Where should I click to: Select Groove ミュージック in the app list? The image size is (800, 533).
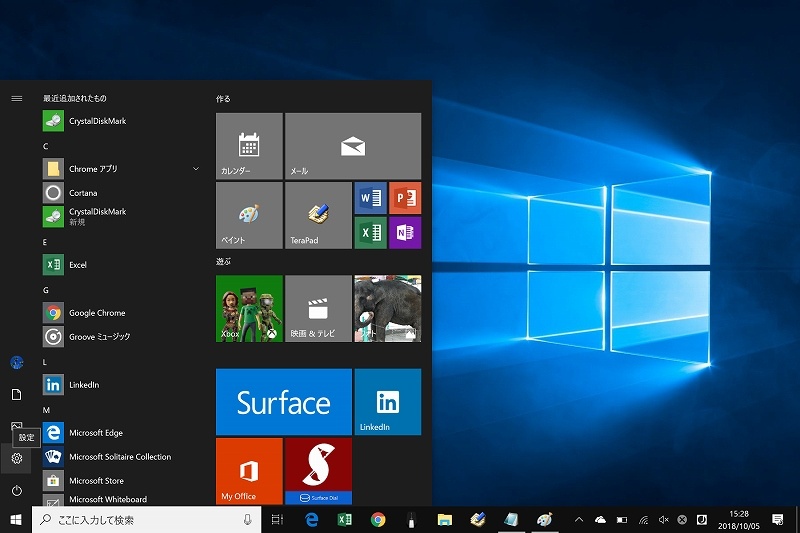99,337
